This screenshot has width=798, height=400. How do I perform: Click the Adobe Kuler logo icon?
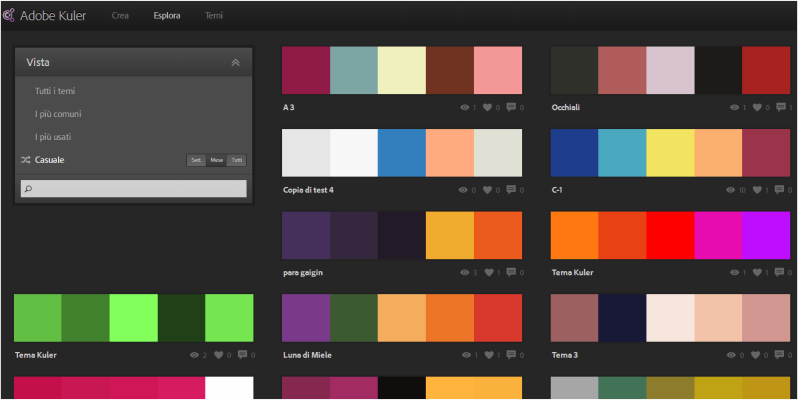click(x=8, y=16)
